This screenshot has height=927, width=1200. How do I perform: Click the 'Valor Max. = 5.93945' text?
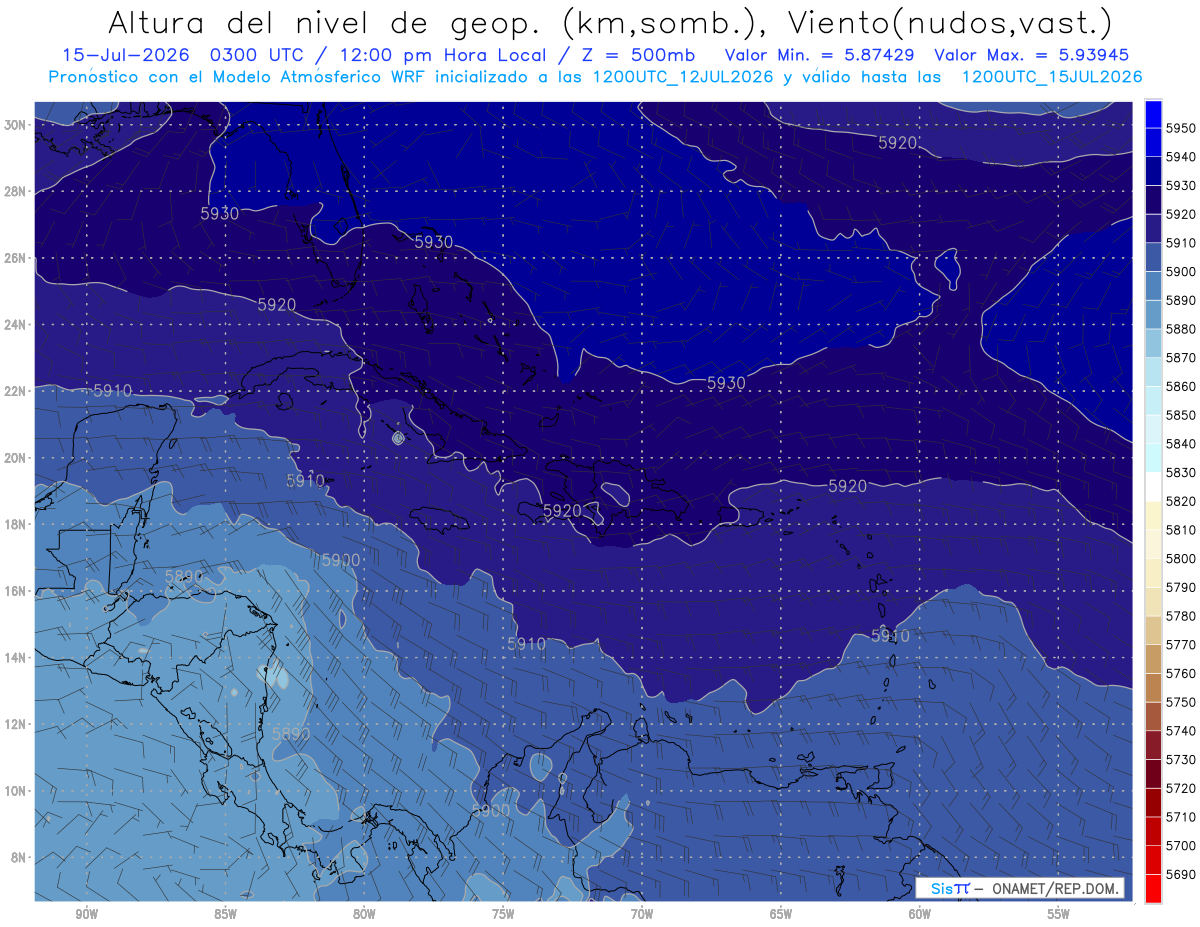pos(1032,55)
